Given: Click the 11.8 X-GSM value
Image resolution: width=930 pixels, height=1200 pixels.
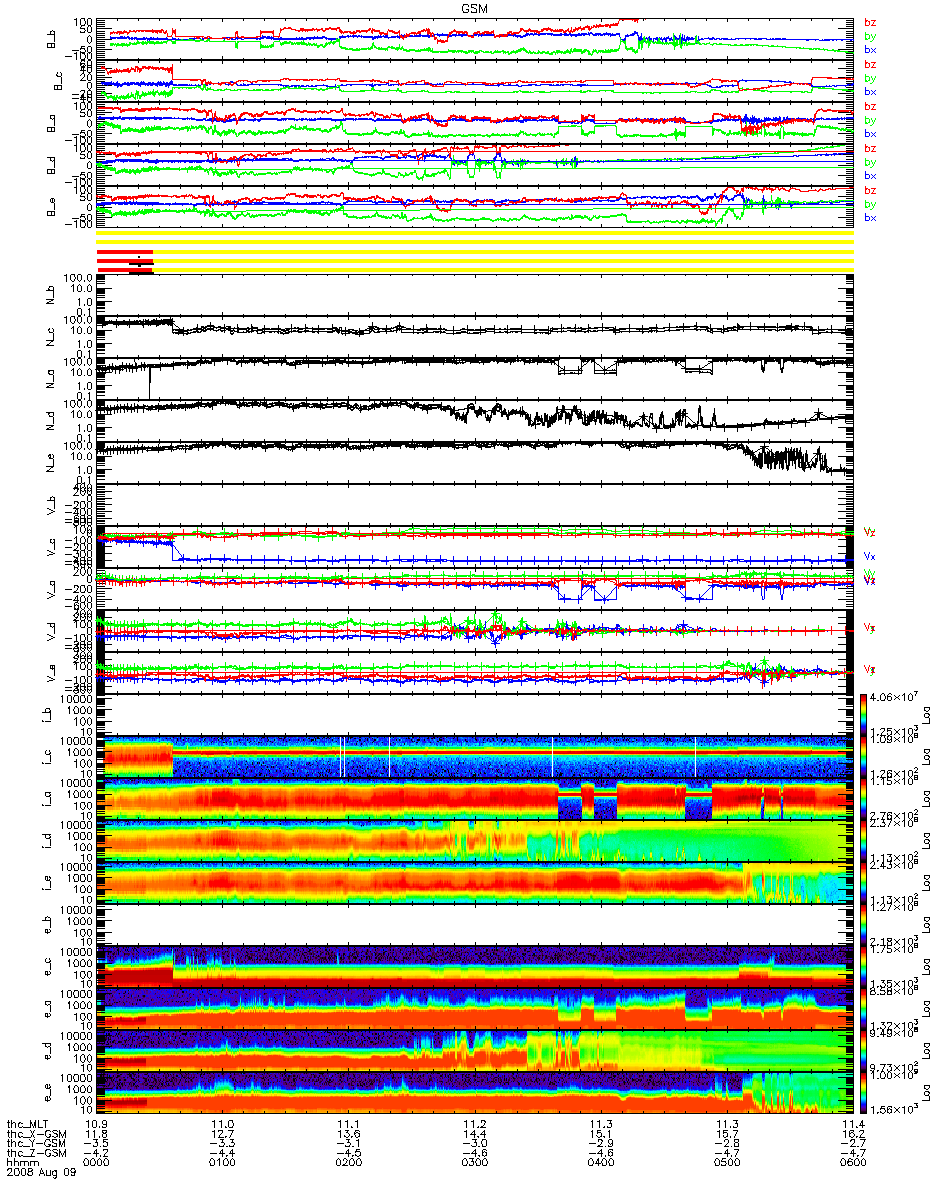Looking at the screenshot, I should coord(96,1134).
